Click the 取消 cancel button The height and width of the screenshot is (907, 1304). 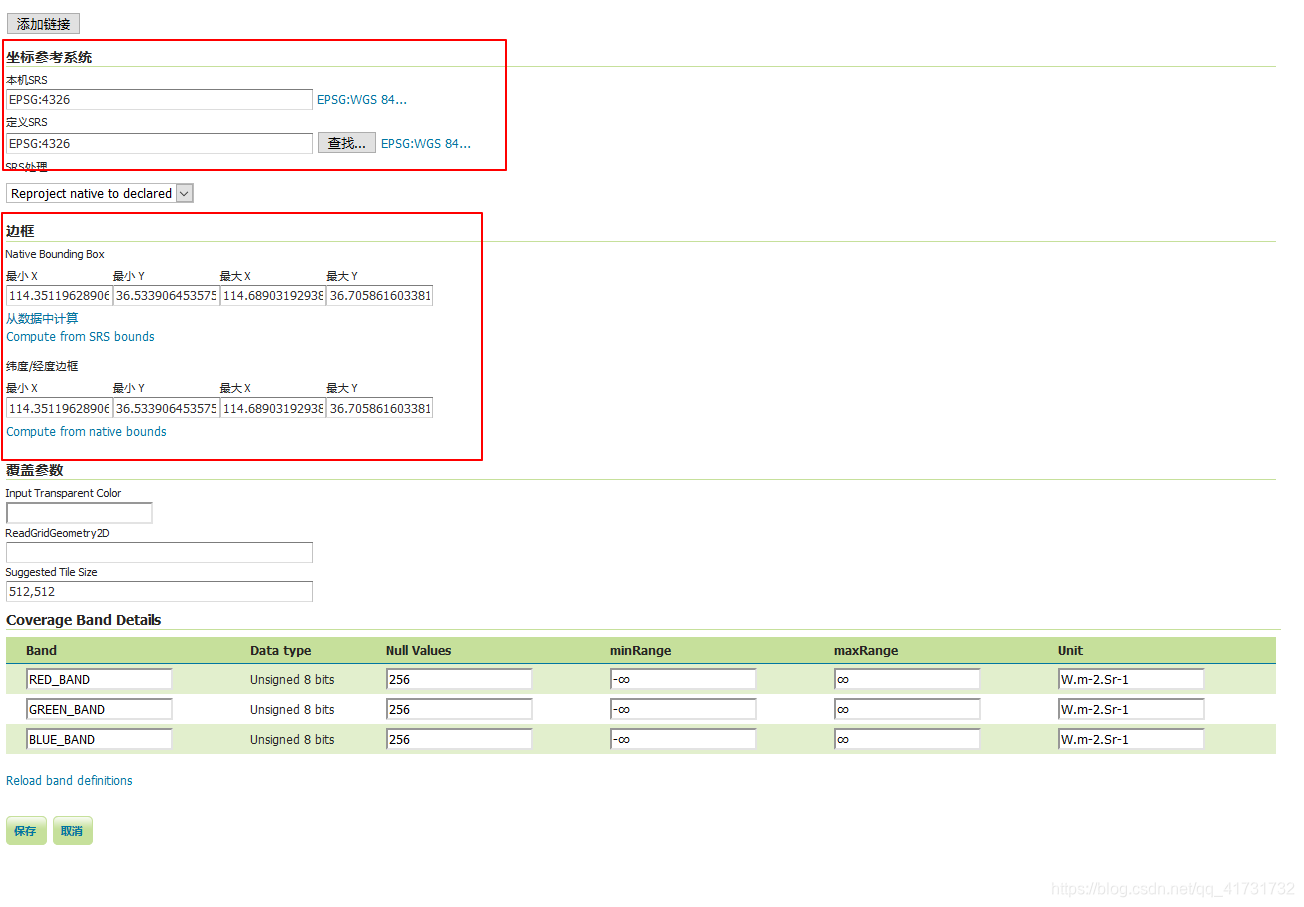coord(73,831)
